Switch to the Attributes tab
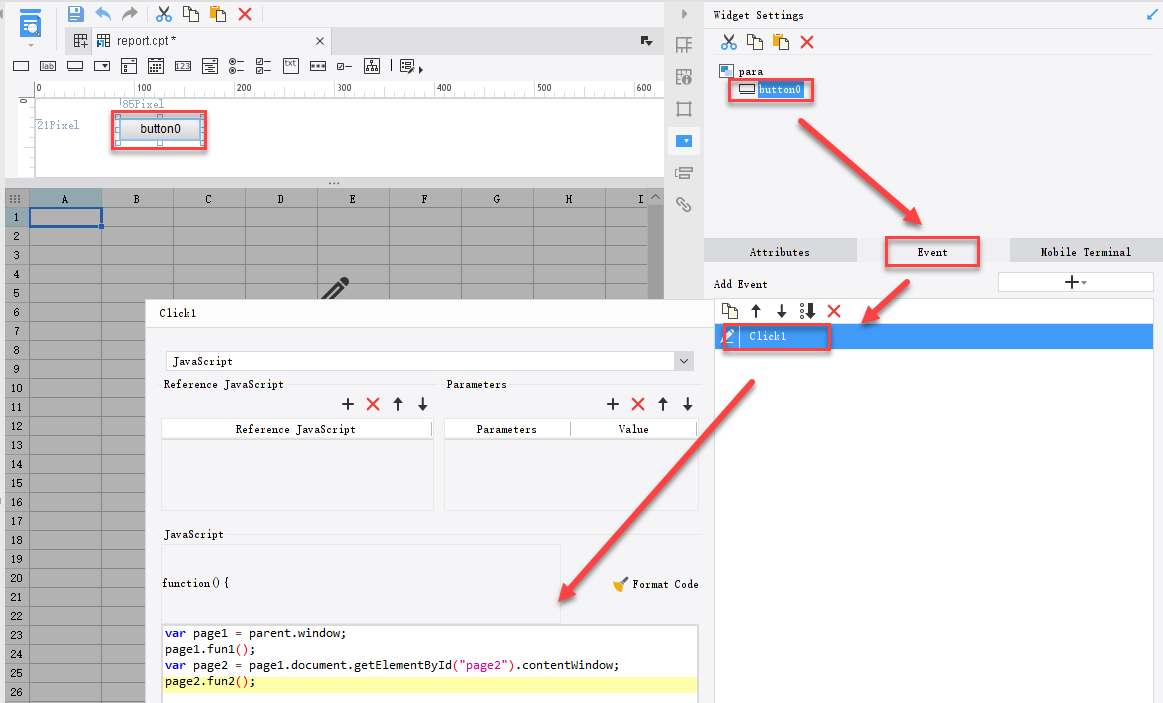 [x=780, y=252]
